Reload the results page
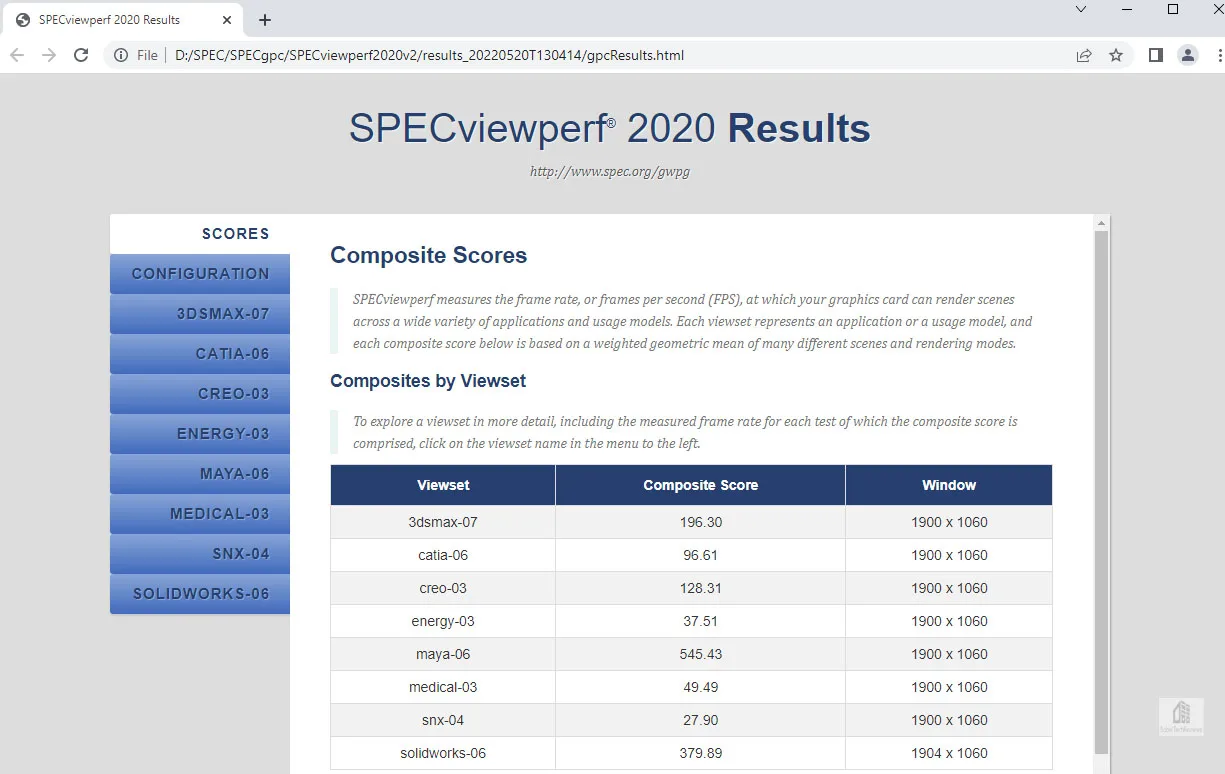This screenshot has width=1225, height=774. click(82, 55)
